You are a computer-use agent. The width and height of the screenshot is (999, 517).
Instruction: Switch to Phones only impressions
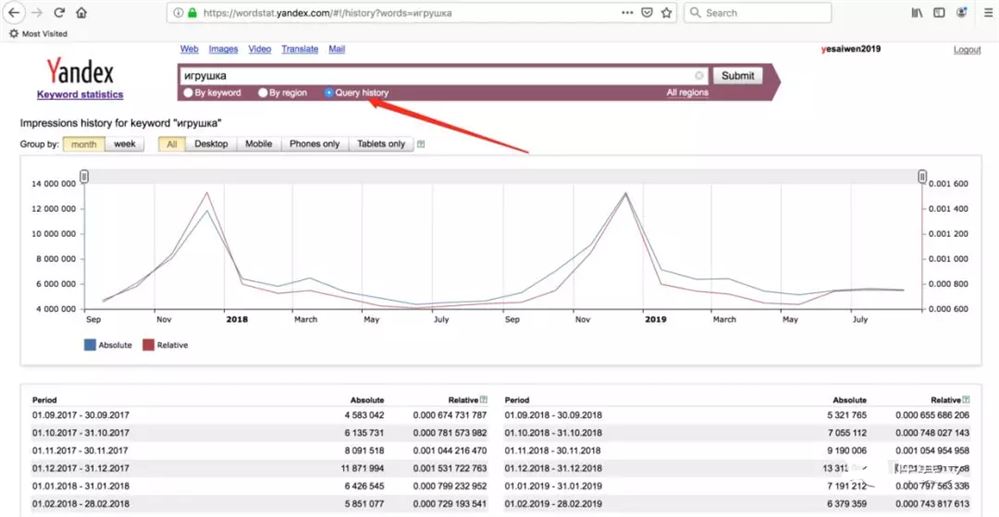point(315,144)
